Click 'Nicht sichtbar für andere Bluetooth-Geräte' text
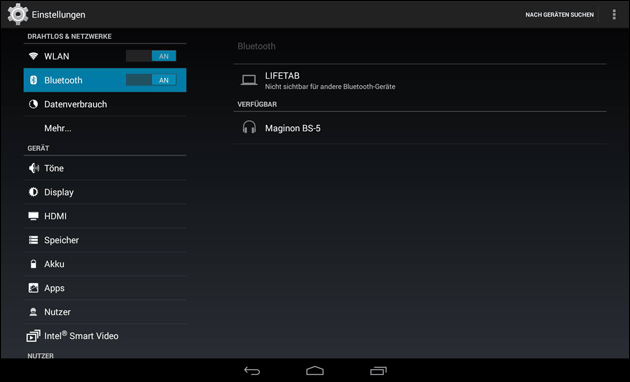Image resolution: width=630 pixels, height=382 pixels. [x=330, y=87]
